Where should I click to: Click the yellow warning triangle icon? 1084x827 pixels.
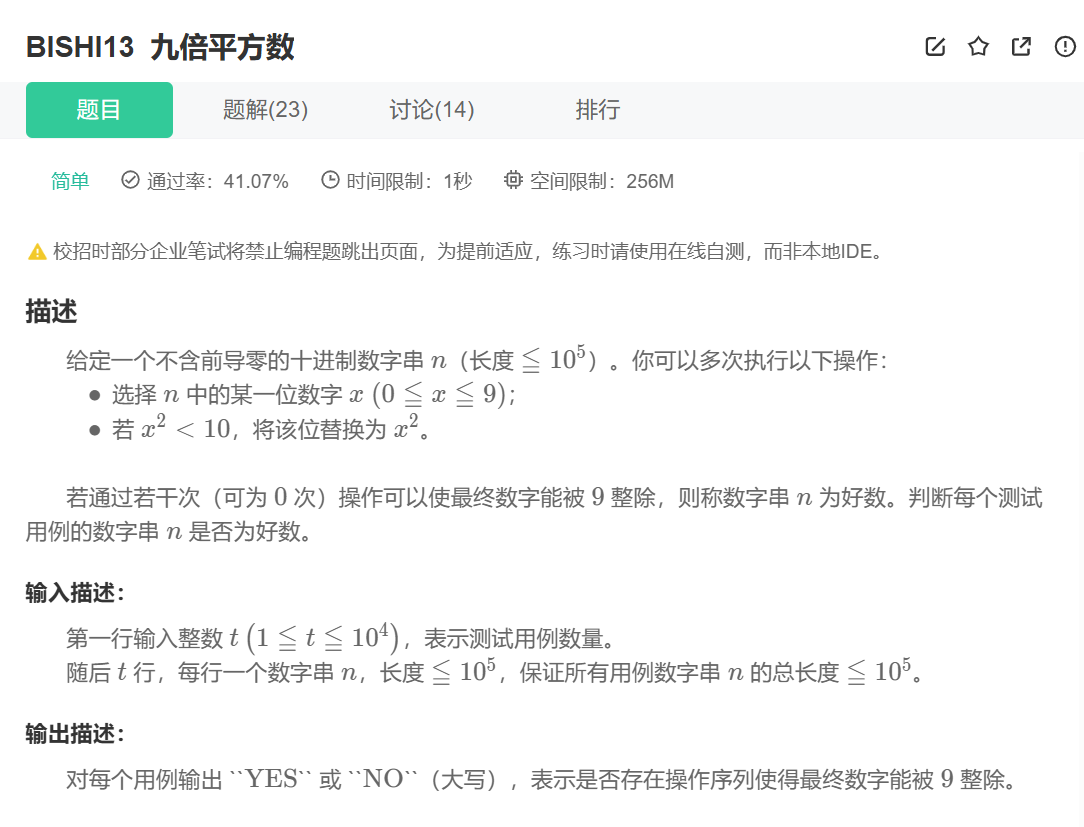[x=37, y=252]
